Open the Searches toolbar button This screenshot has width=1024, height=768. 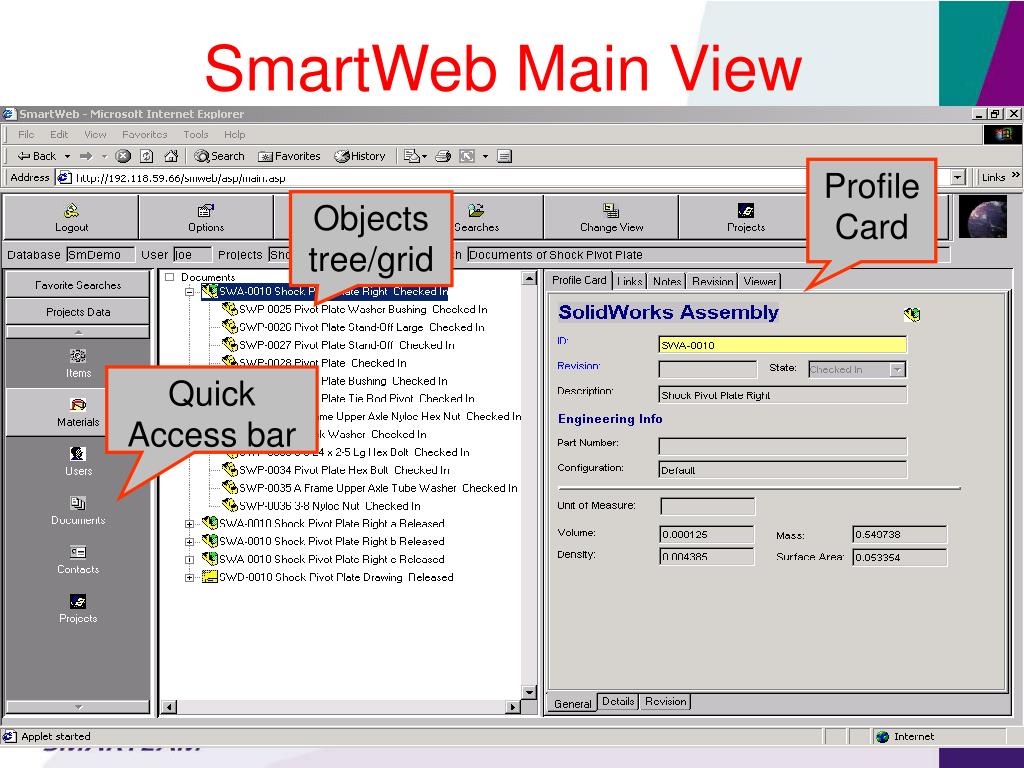click(x=477, y=217)
